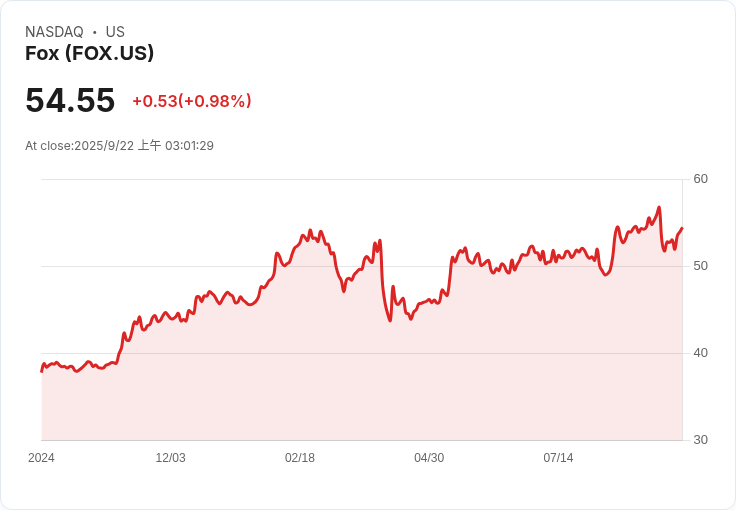Click the 30 label on the price axis
Viewport: 736px width, 510px height.
click(700, 440)
